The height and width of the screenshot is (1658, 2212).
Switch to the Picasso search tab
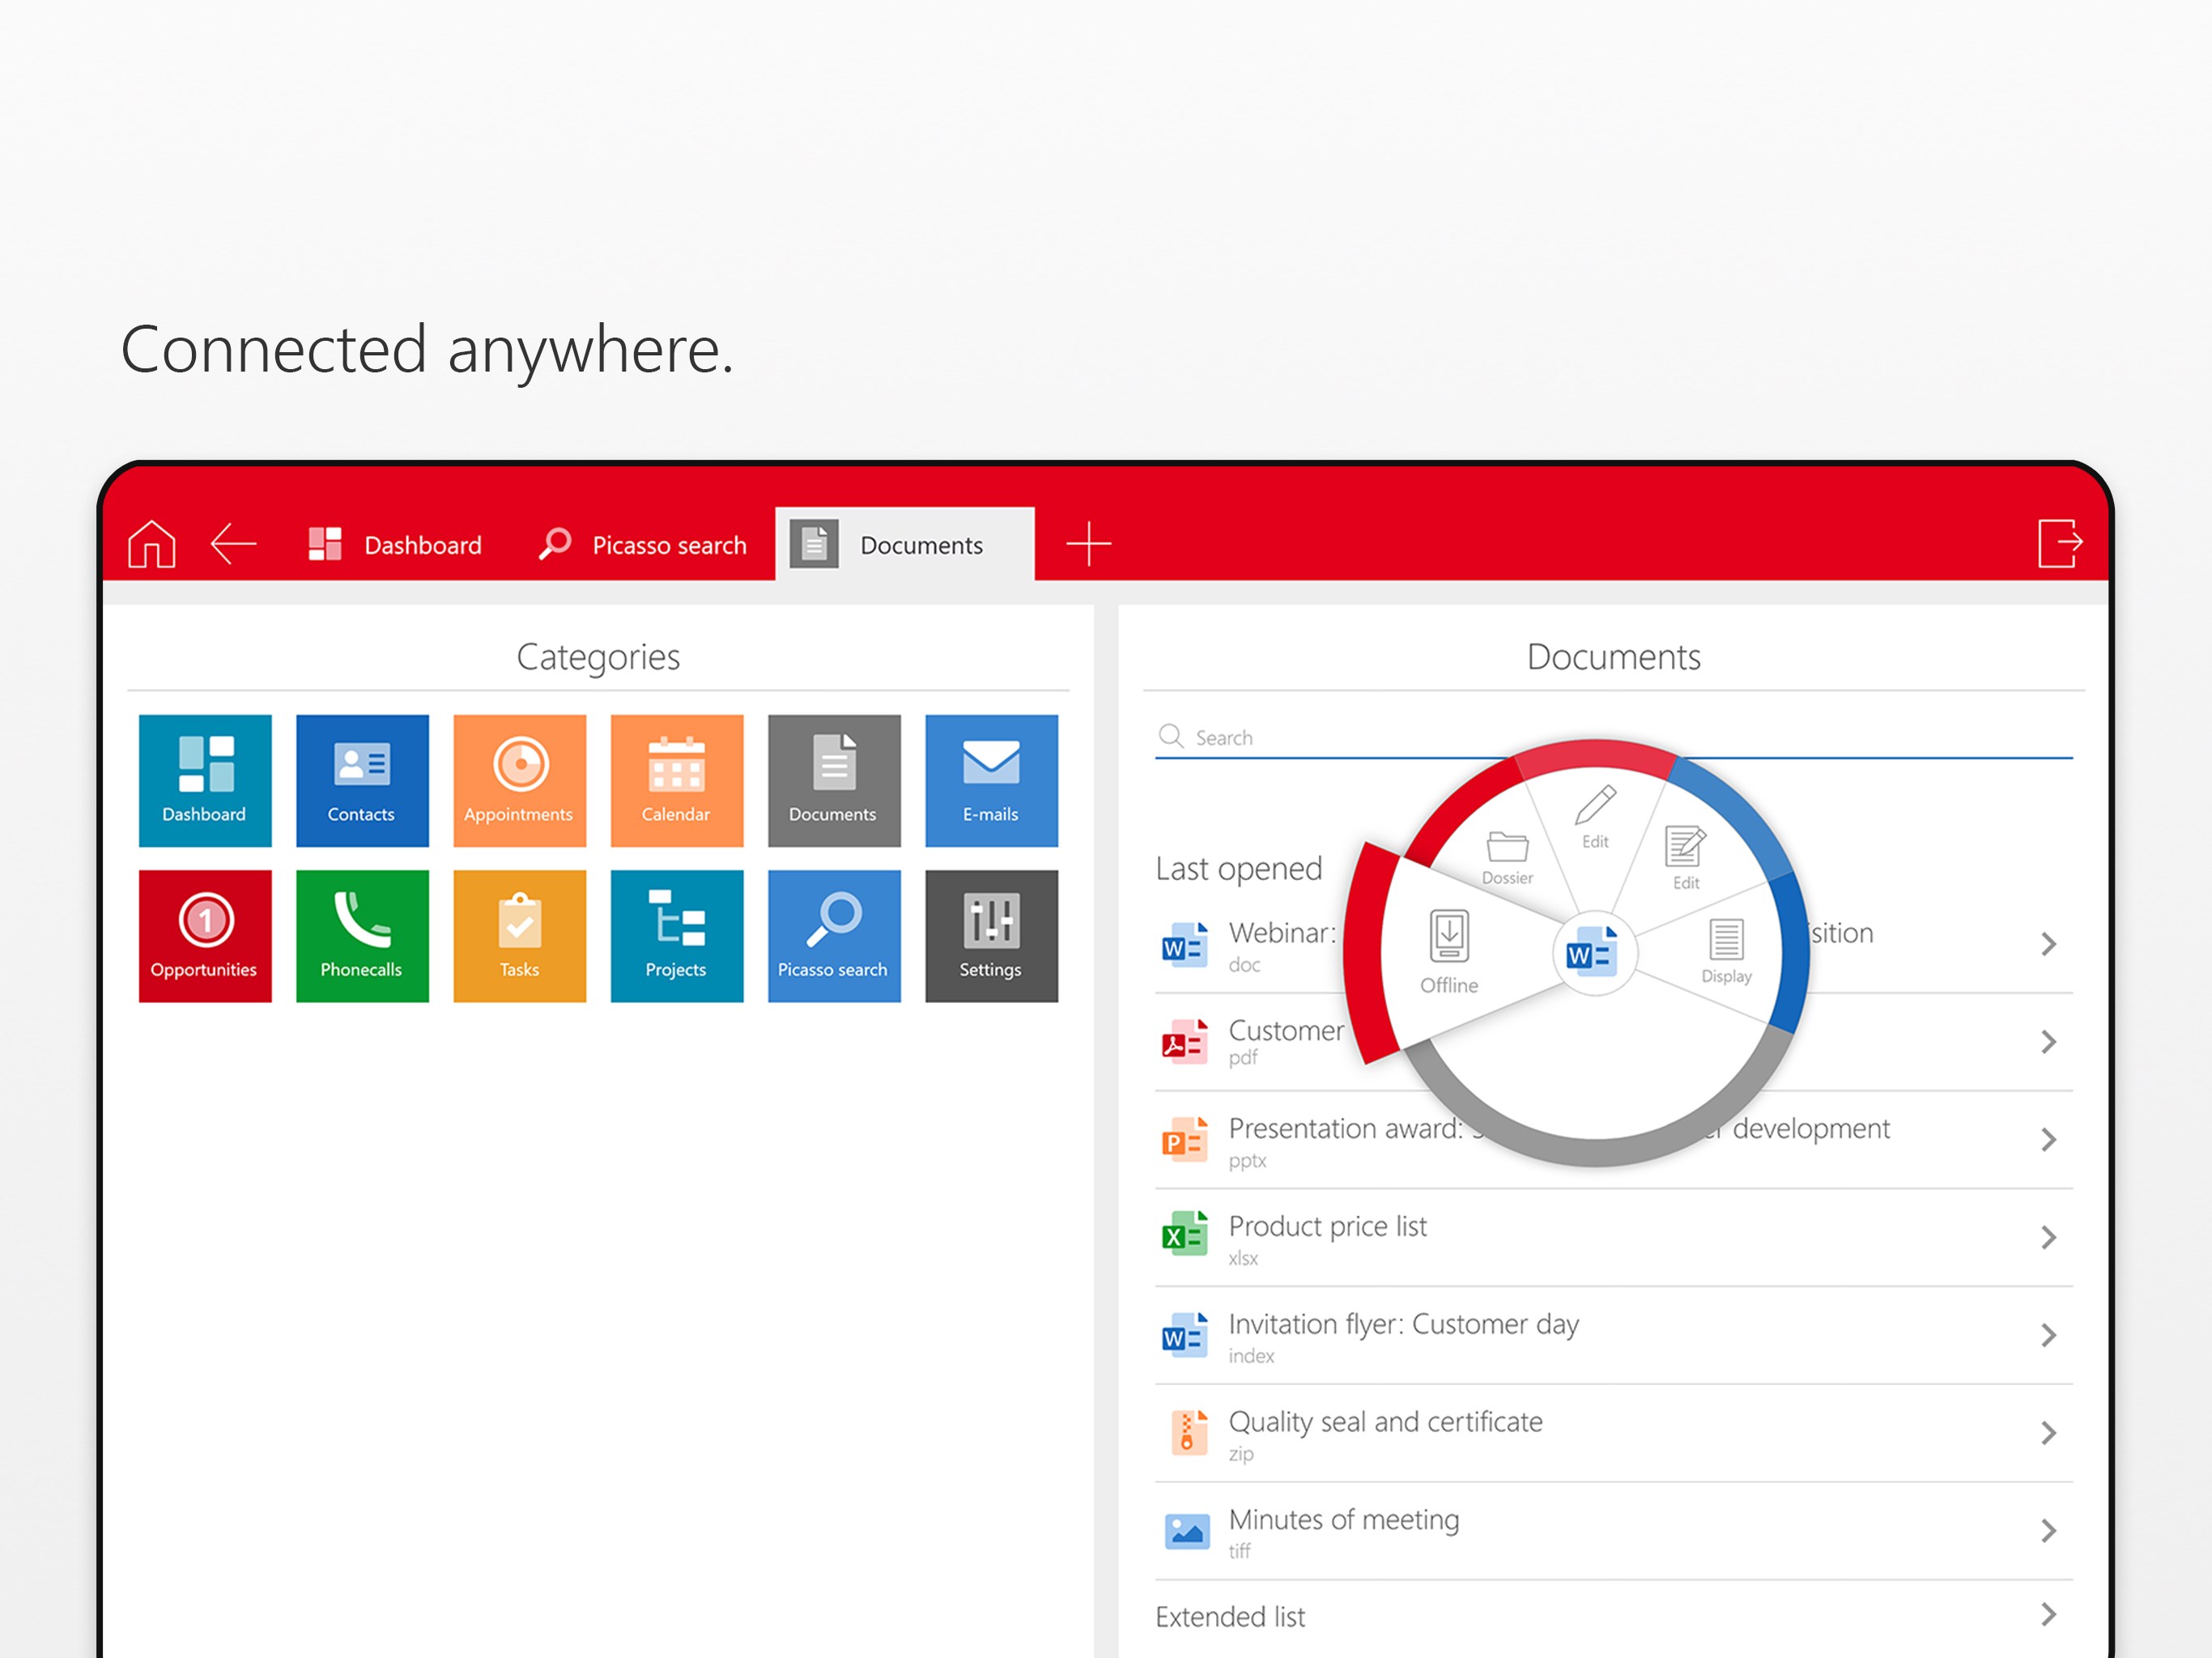(644, 545)
